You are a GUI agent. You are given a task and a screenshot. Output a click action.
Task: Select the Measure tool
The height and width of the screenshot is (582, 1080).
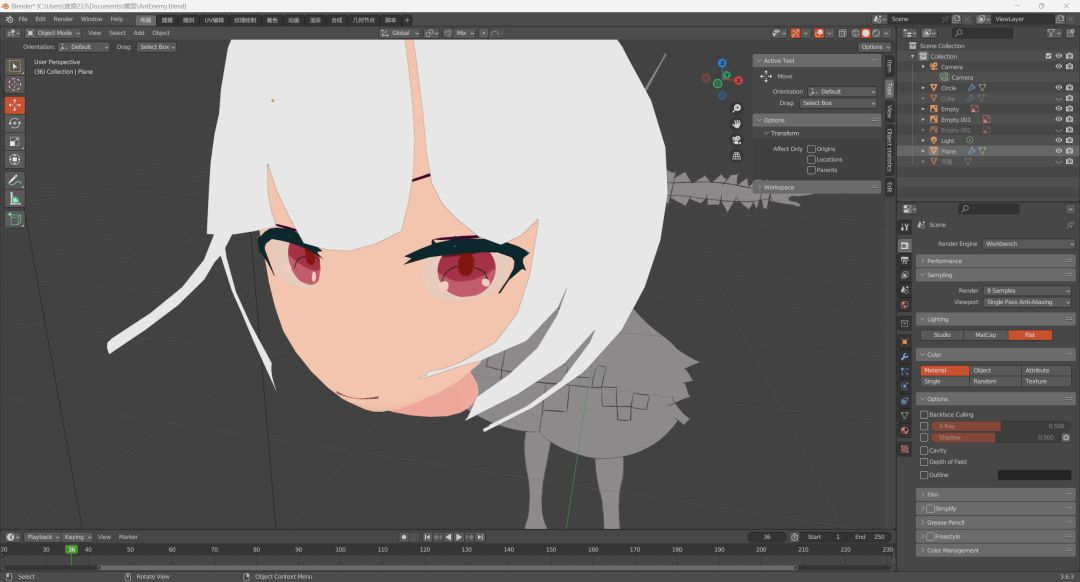14,198
